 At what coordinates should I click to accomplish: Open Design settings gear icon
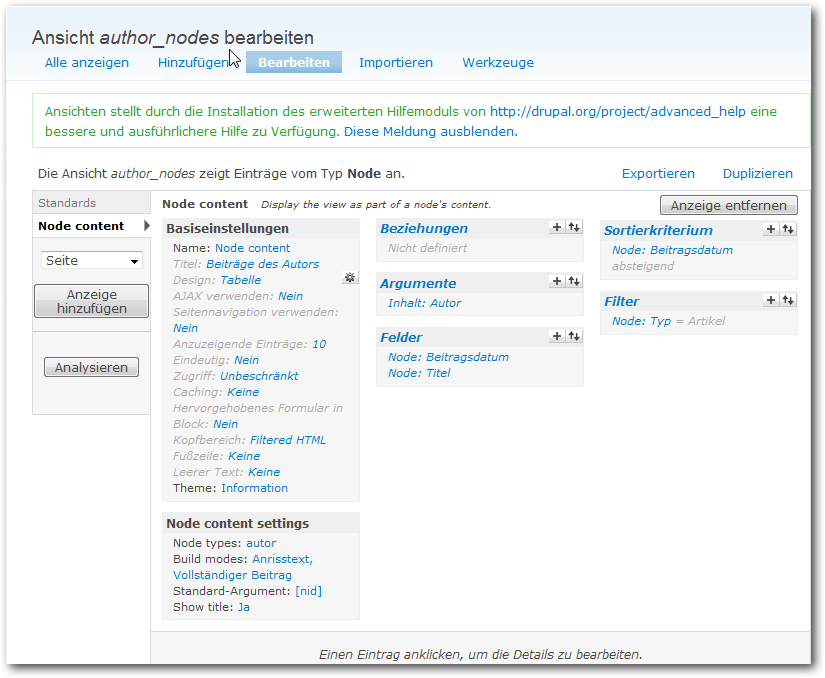pyautogui.click(x=349, y=278)
